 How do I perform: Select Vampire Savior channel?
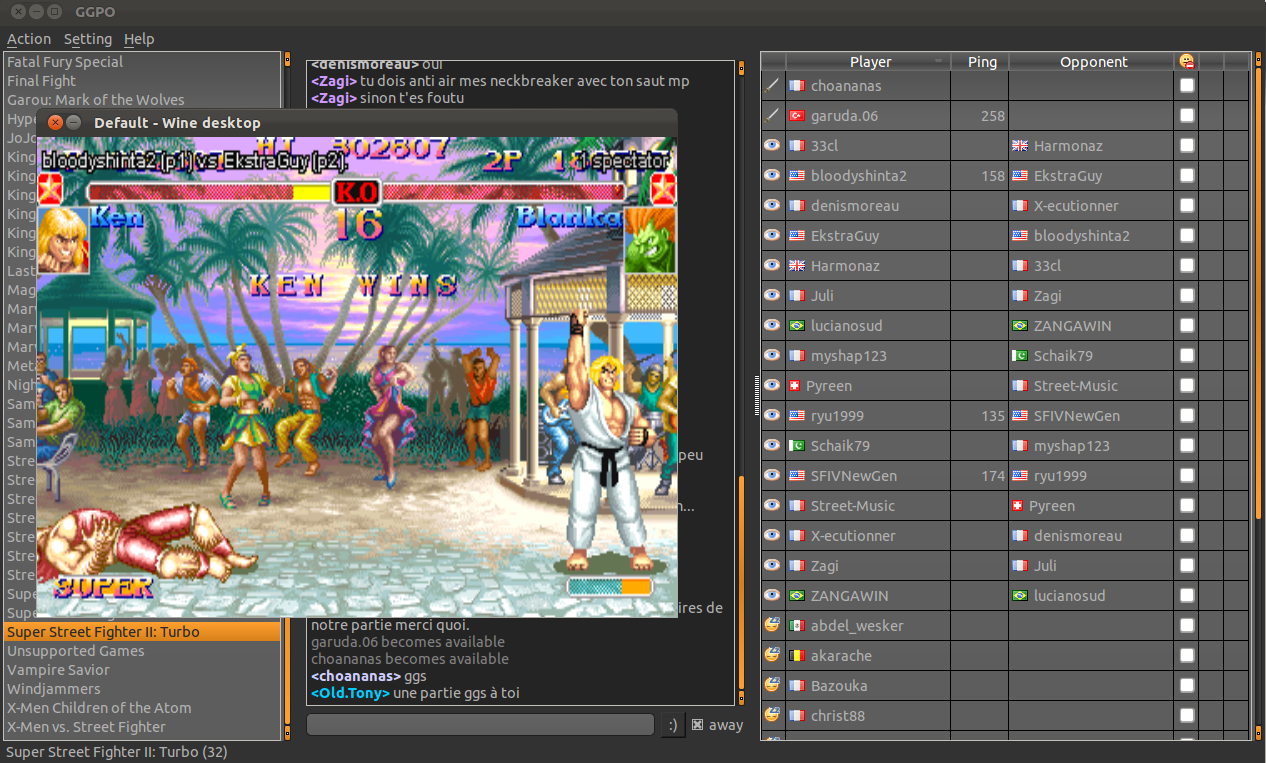tap(142, 670)
